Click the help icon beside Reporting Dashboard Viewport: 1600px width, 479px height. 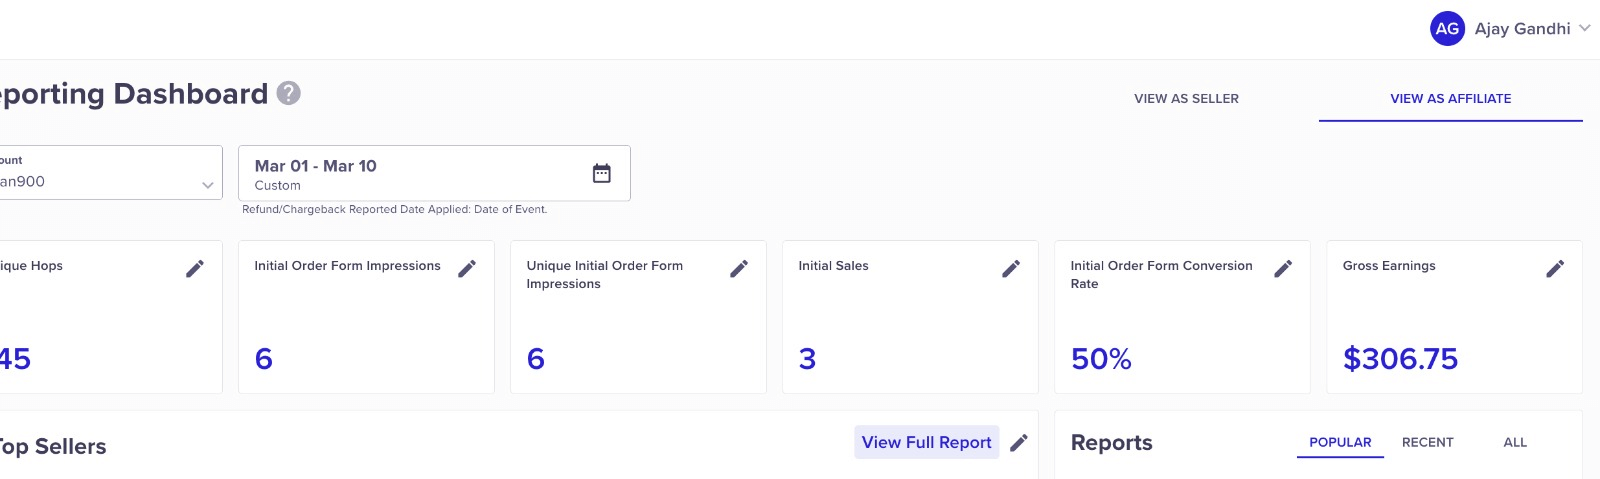(x=289, y=93)
